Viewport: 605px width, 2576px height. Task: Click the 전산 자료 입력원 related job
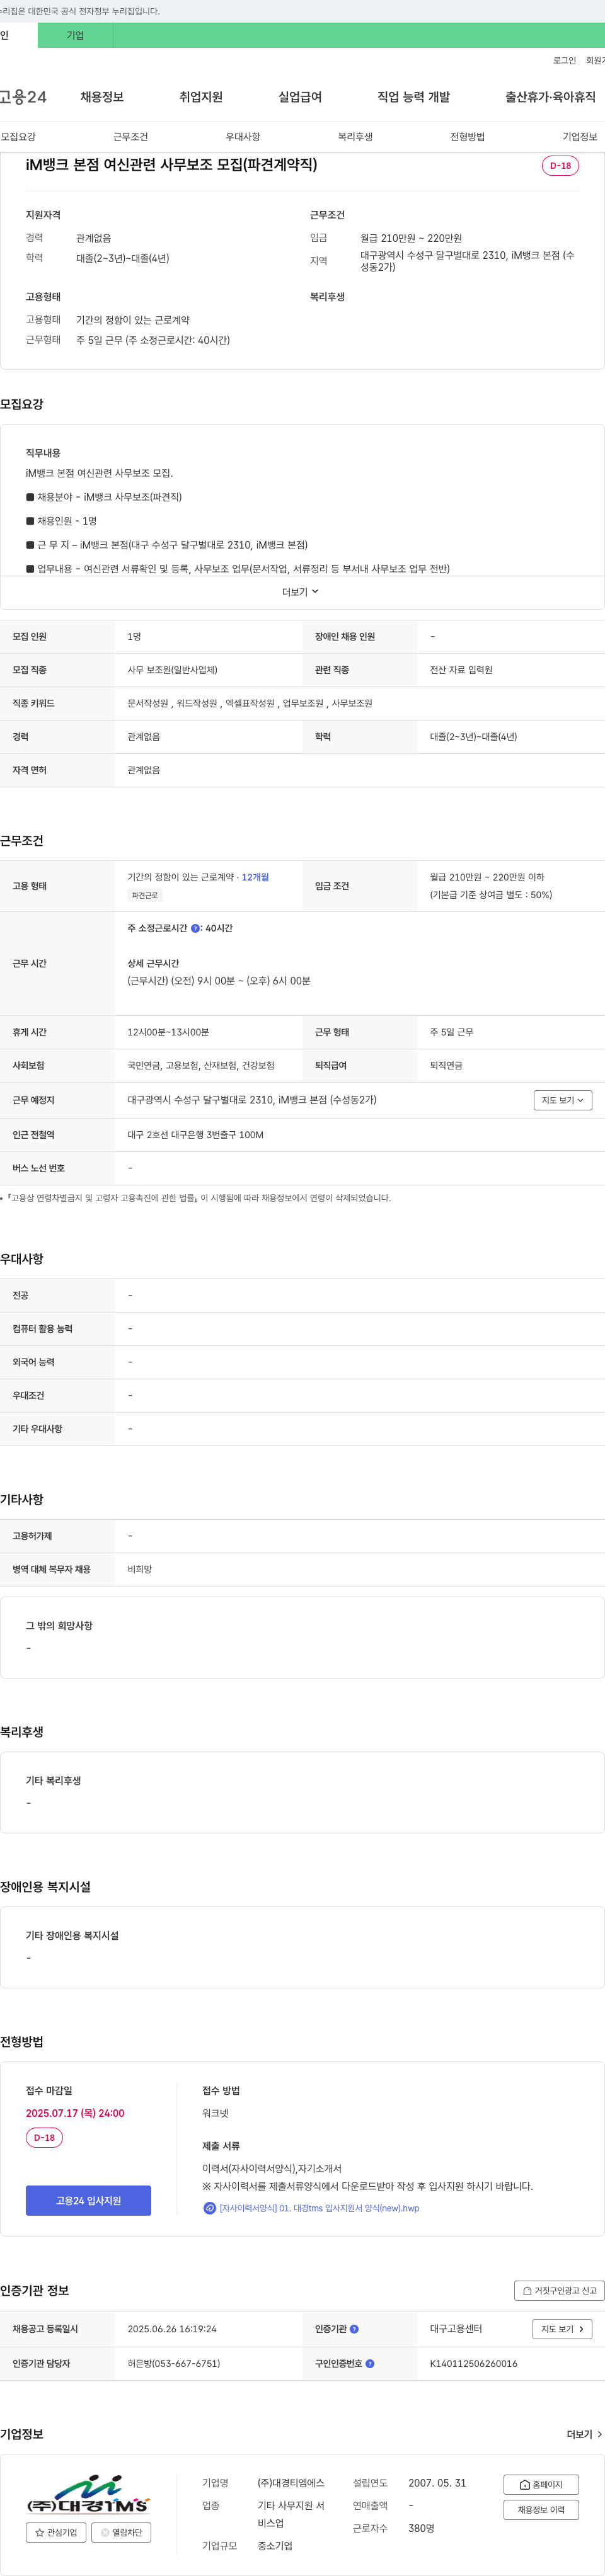click(461, 670)
